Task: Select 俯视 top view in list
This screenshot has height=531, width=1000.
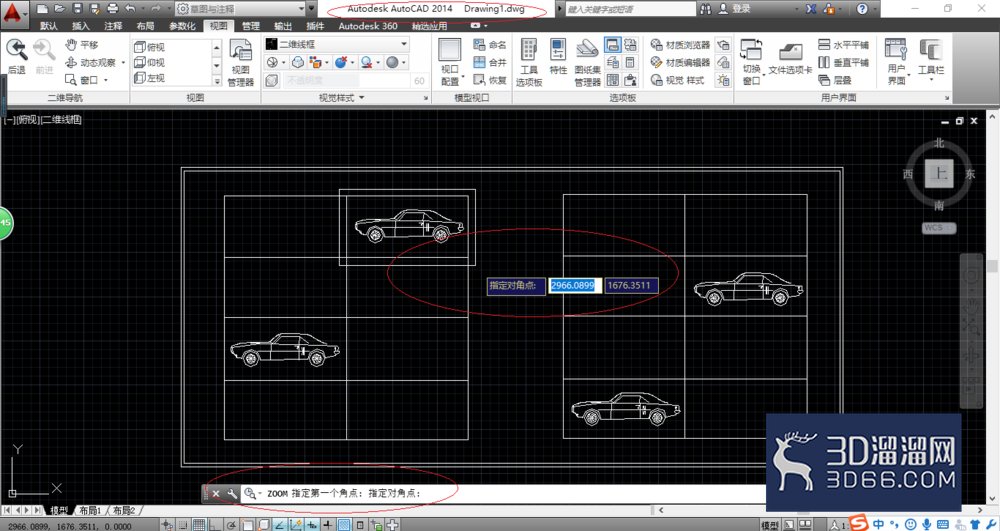Action: (151, 47)
